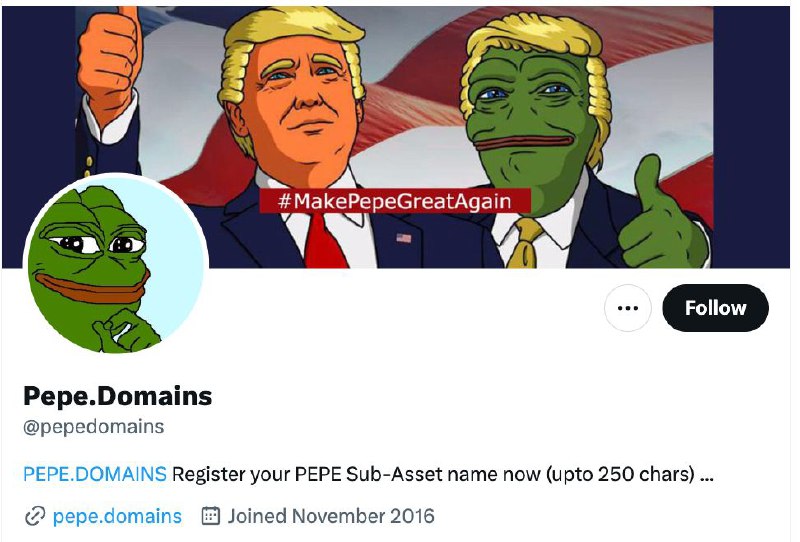Viewport: 800px width, 542px height.
Task: Click the Joined November 2016 text
Action: click(x=331, y=516)
